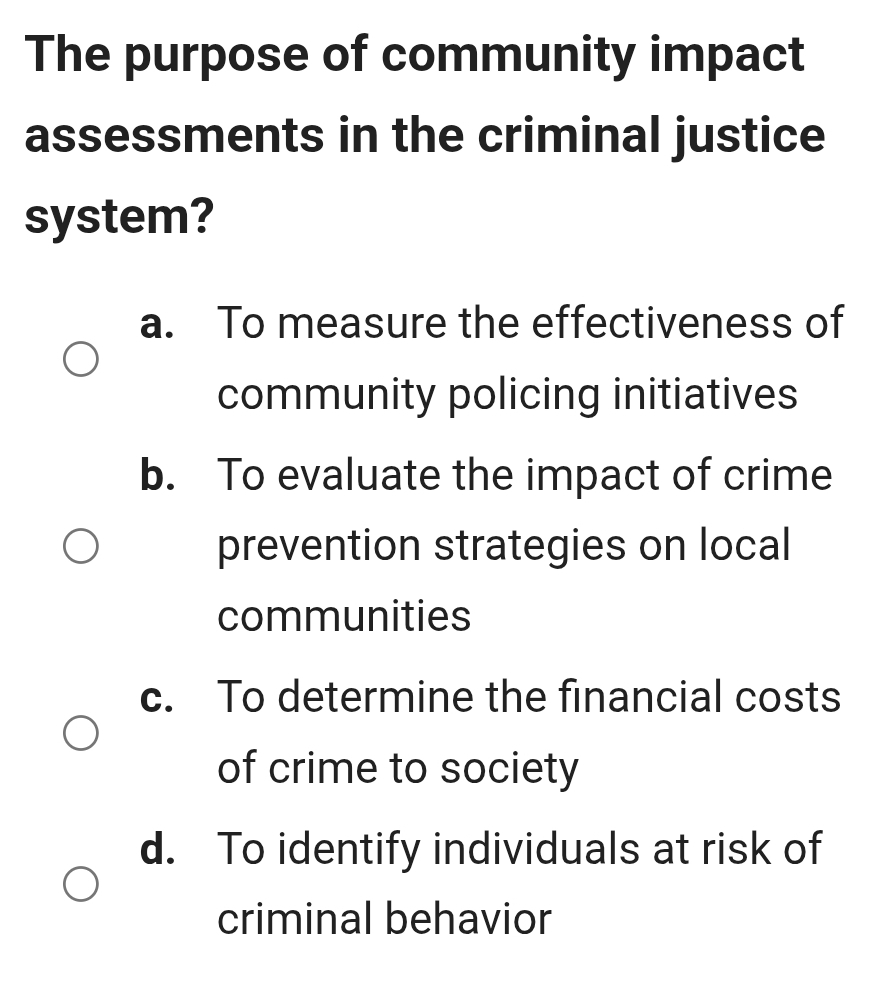This screenshot has height=983, width=884.
Task: Click "To determine the financial costs" text
Action: pyautogui.click(x=529, y=696)
